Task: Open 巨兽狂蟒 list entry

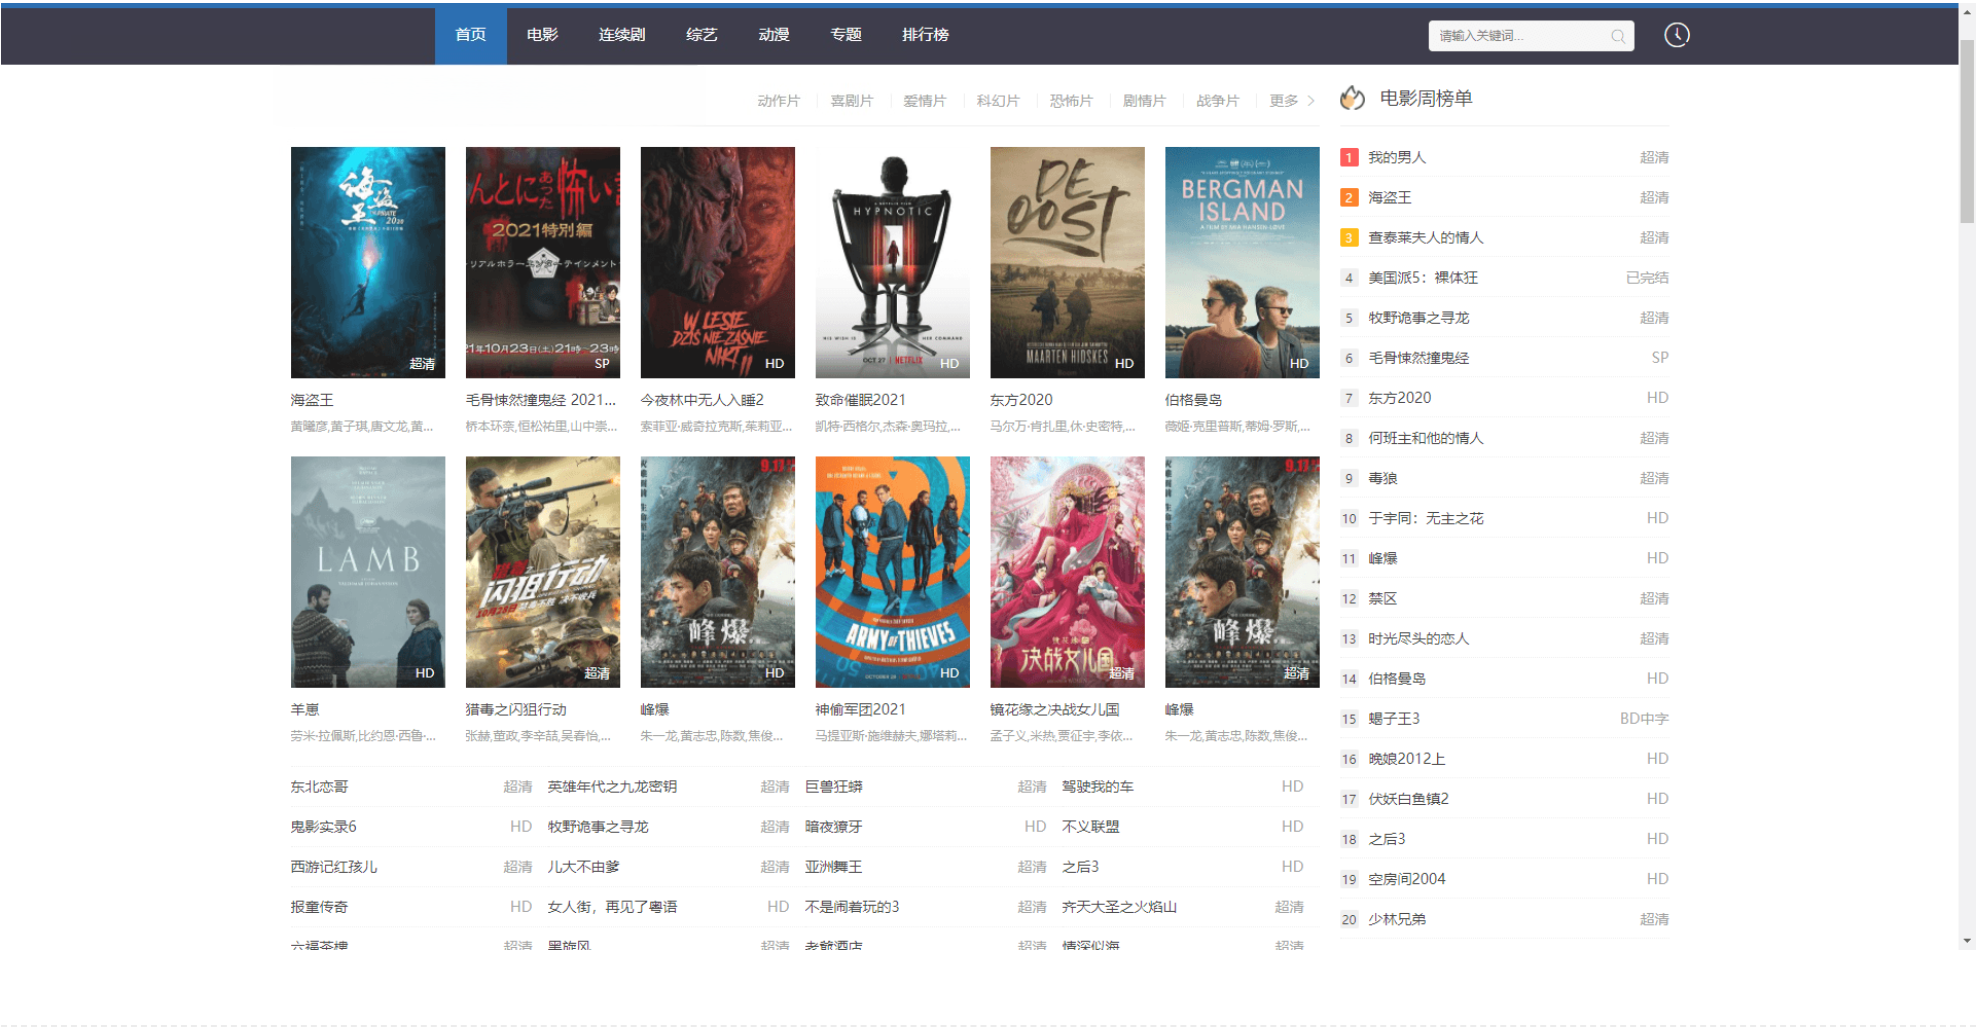Action: (833, 787)
